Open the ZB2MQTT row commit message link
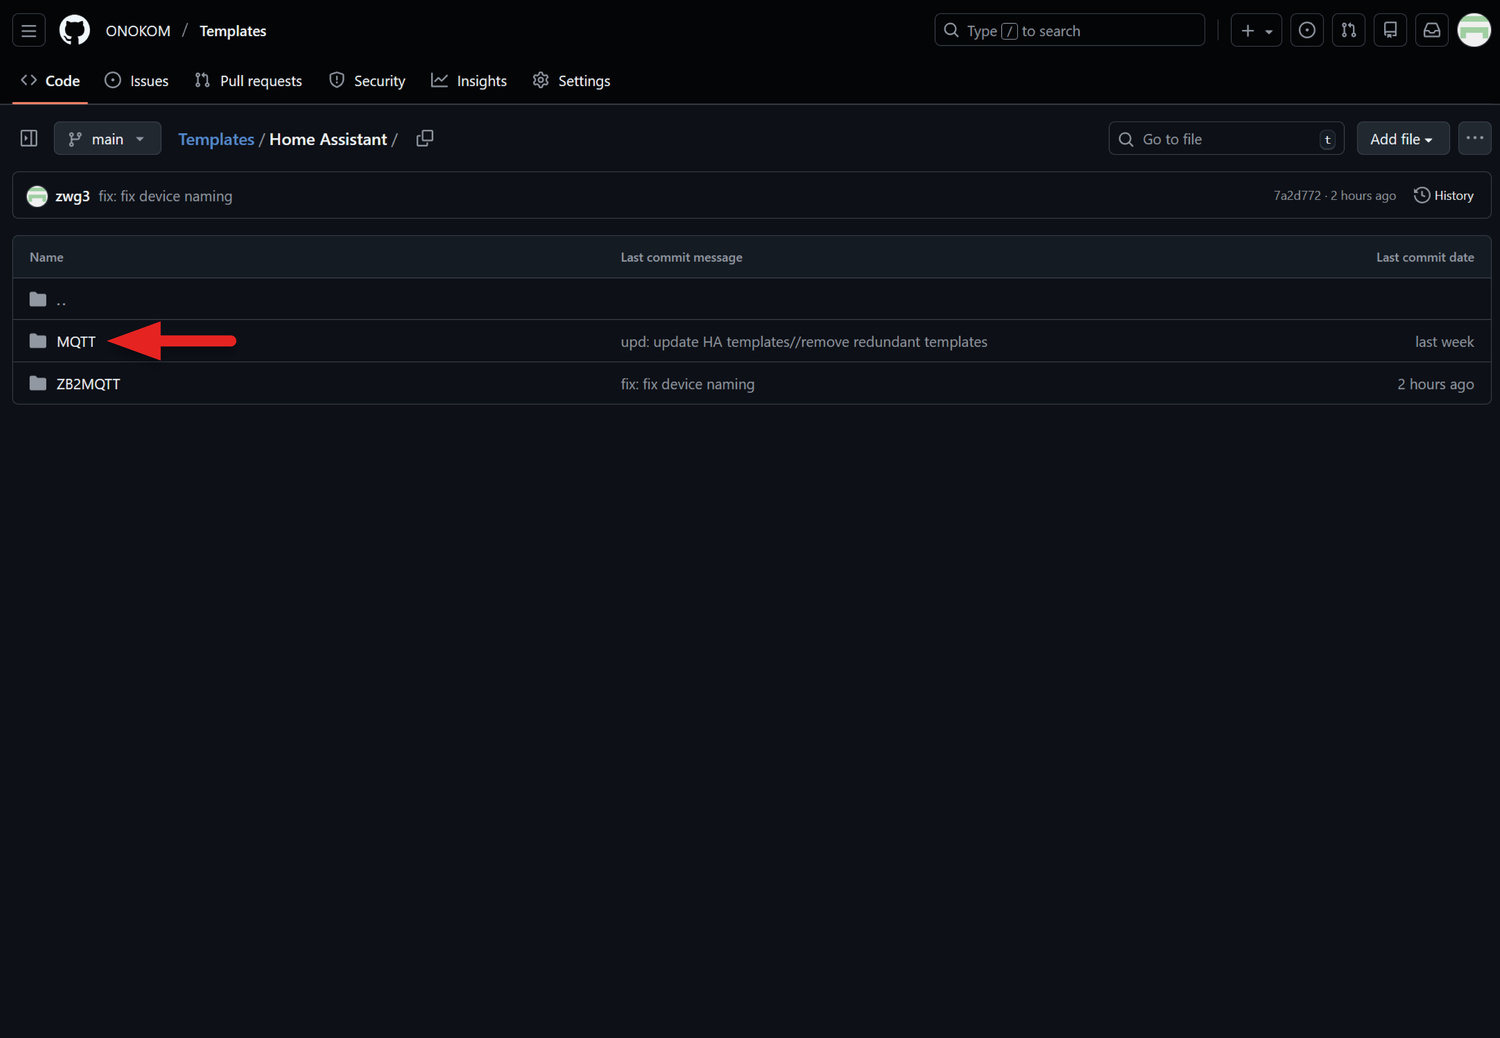Image resolution: width=1500 pixels, height=1038 pixels. [688, 384]
